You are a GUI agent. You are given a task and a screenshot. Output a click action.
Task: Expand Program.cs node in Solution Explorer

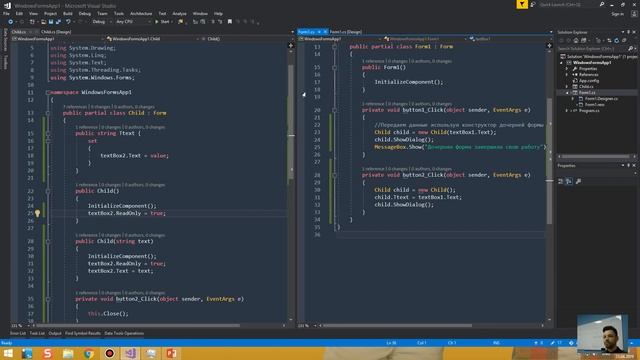[567, 111]
